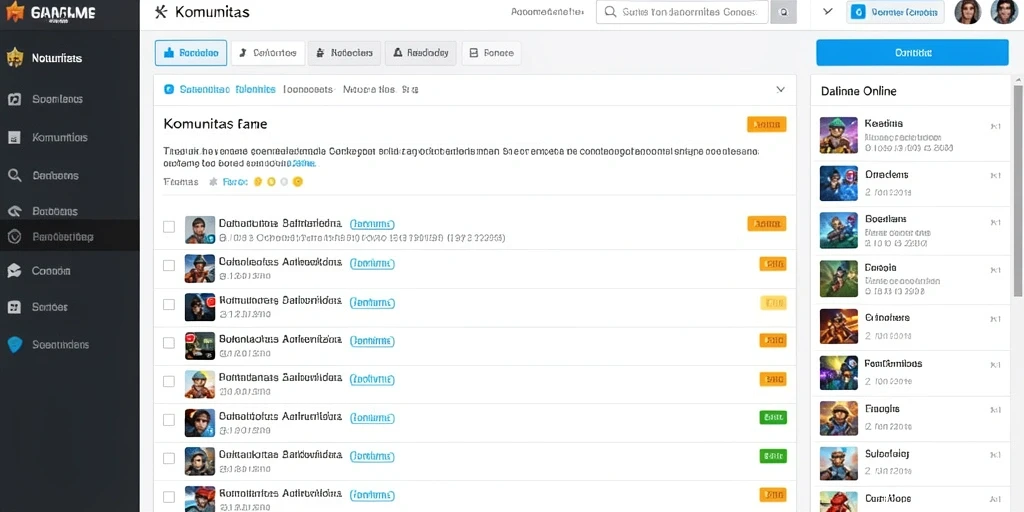Click the chat bubble icon in sidebar
This screenshot has height=512, width=1024.
(14, 271)
